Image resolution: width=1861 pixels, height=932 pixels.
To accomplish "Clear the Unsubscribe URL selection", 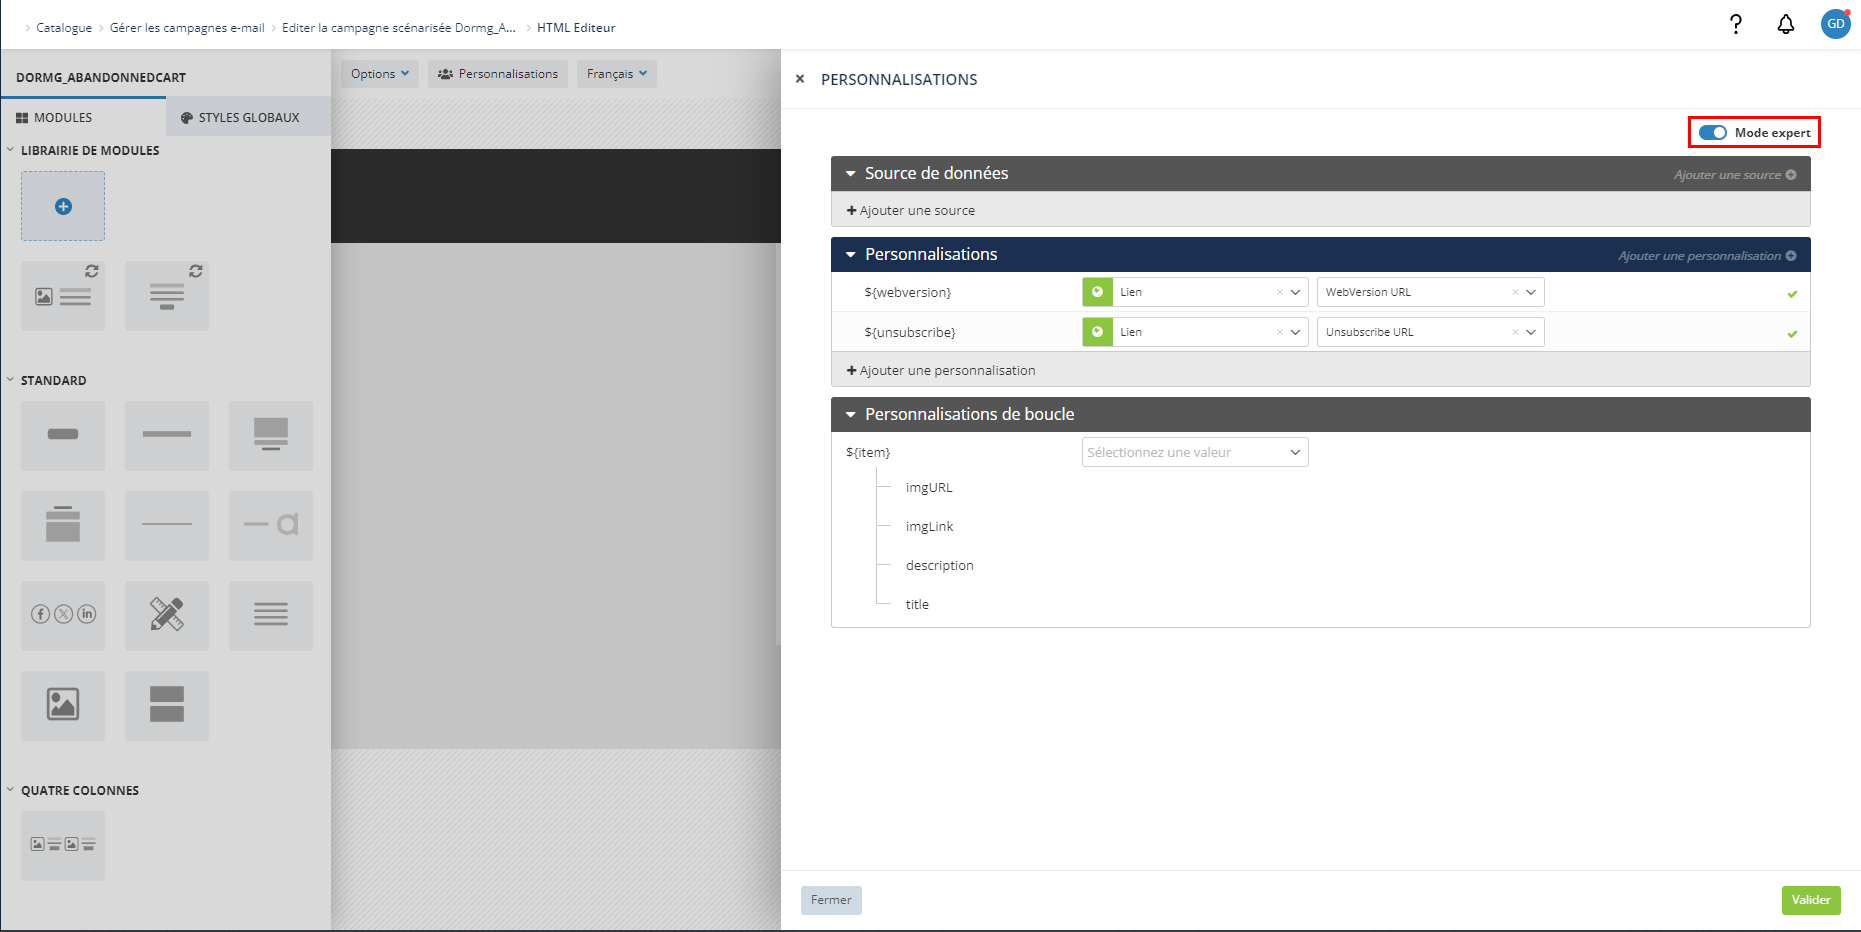I will pyautogui.click(x=1515, y=332).
